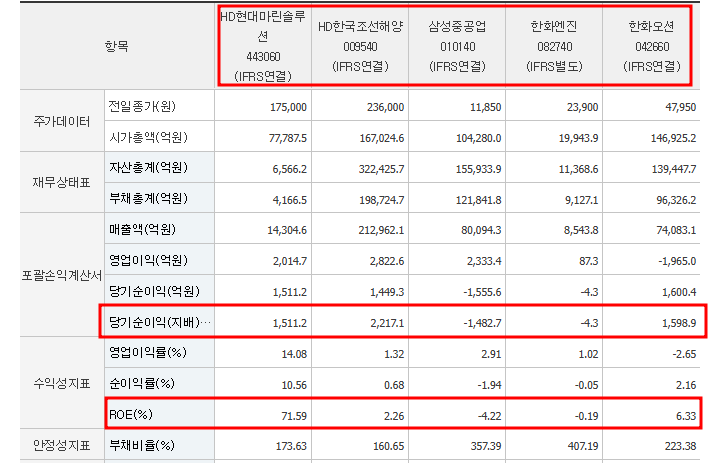Screen dimensions: 709x463
Task: Select net margin value 10.56
Action: [x=294, y=385]
